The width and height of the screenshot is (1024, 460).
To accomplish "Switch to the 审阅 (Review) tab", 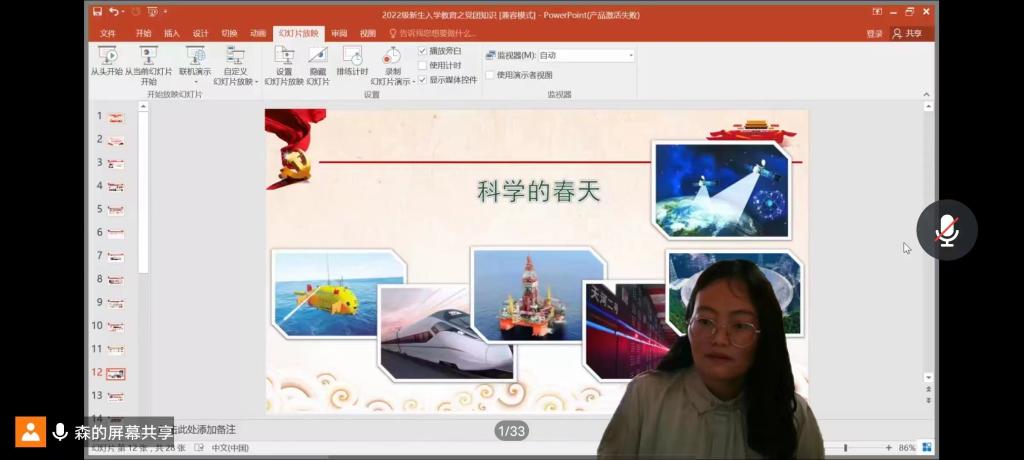I will click(340, 33).
